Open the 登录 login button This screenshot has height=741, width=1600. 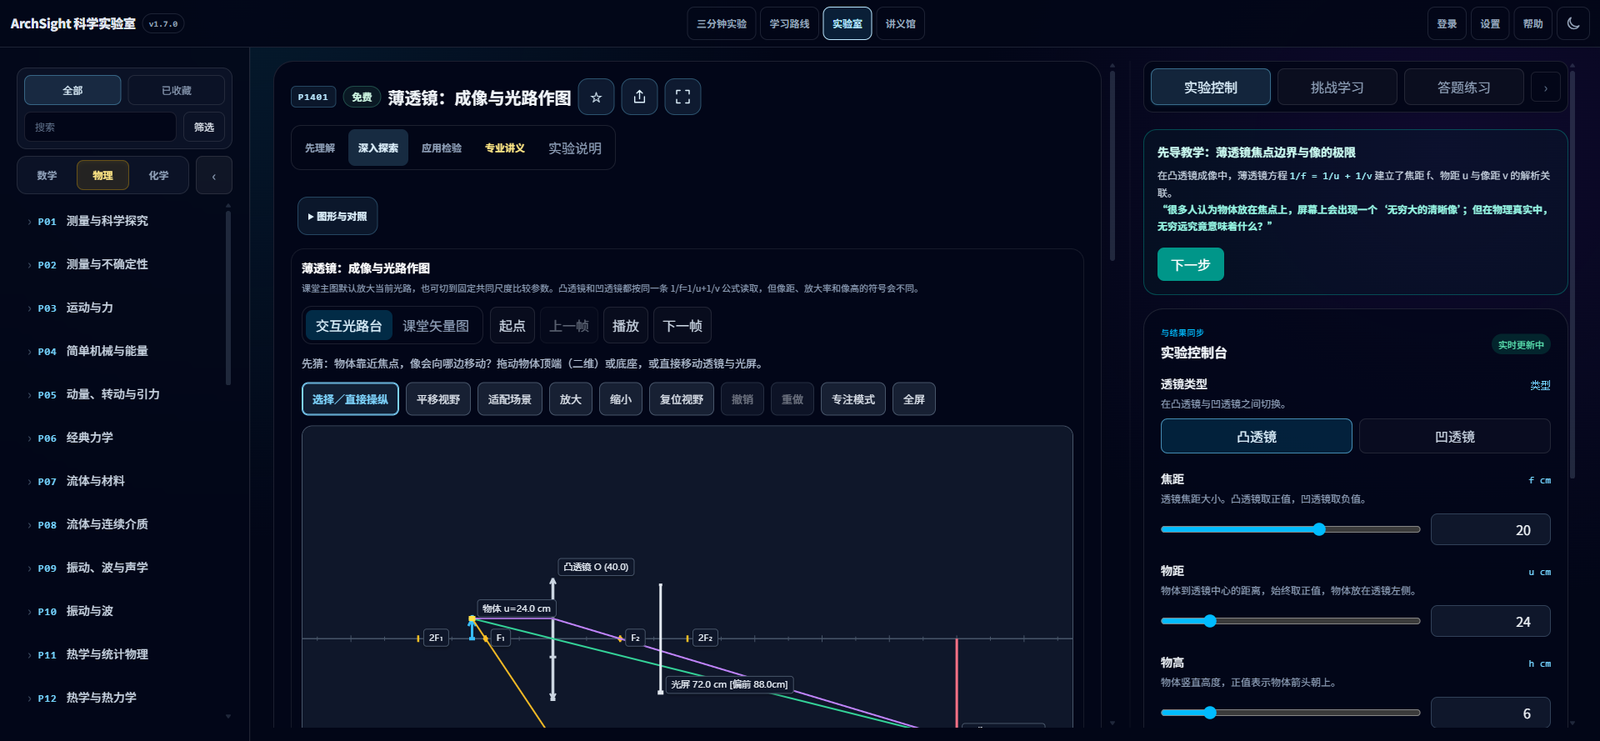click(1447, 24)
